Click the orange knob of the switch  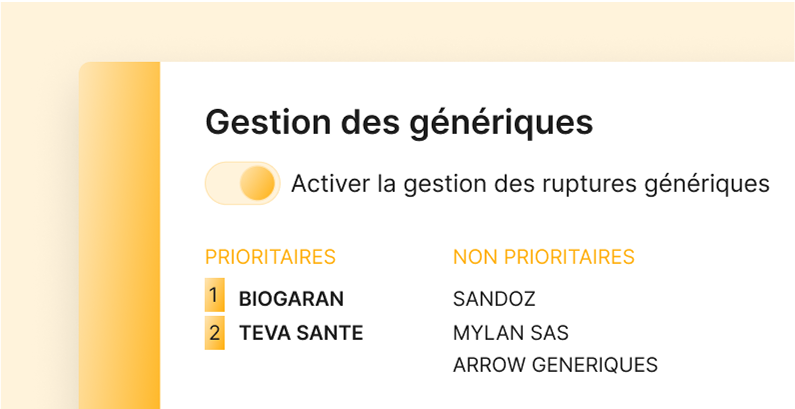(x=258, y=184)
